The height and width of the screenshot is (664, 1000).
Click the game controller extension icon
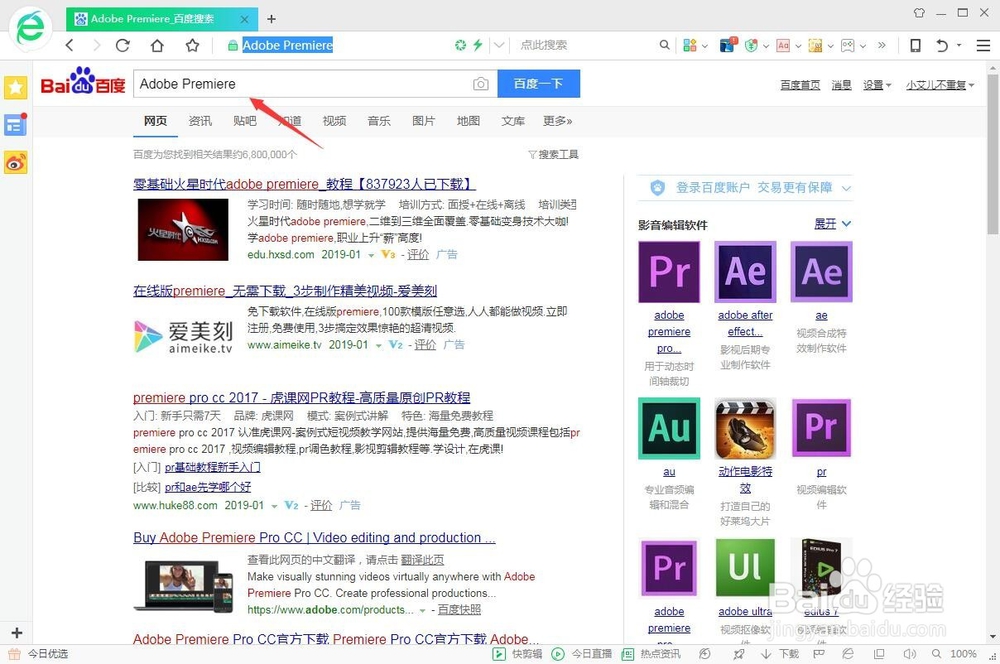(848, 45)
